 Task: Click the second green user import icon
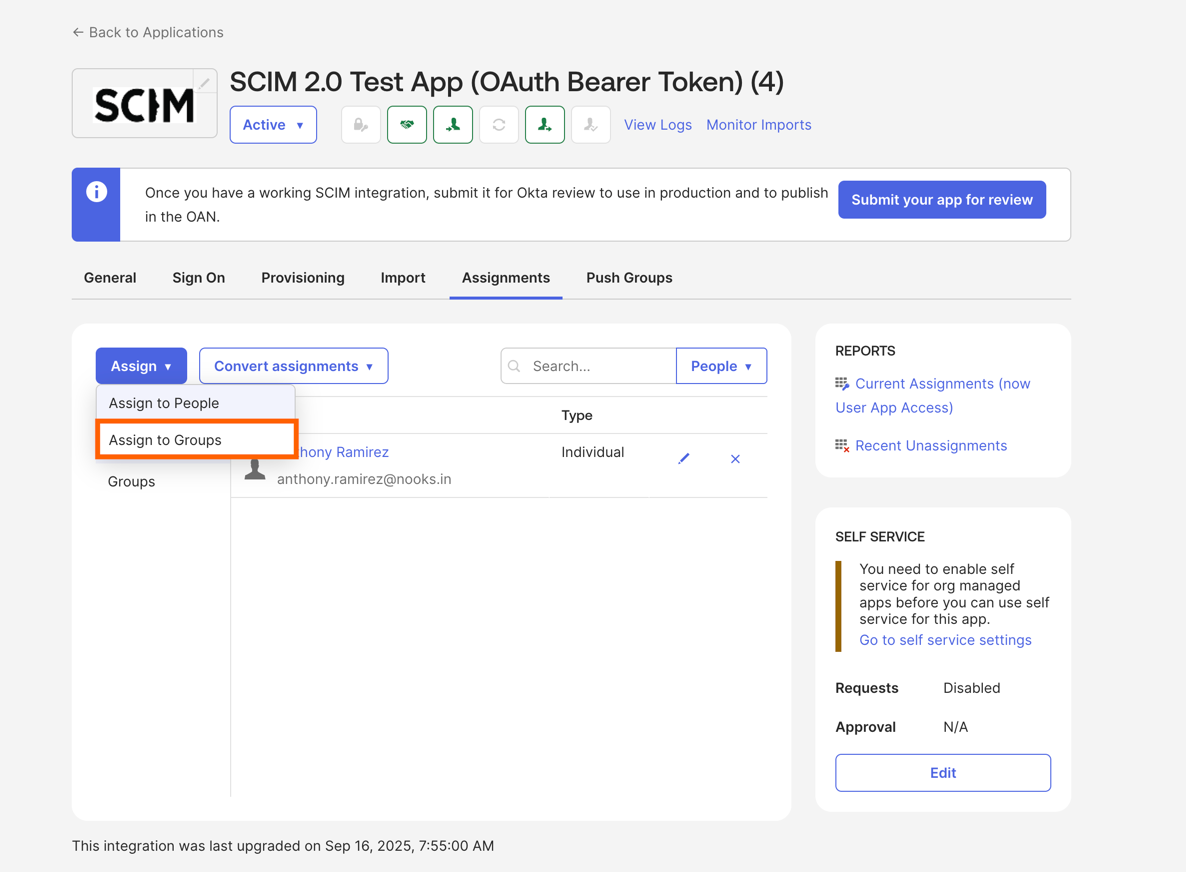tap(545, 125)
